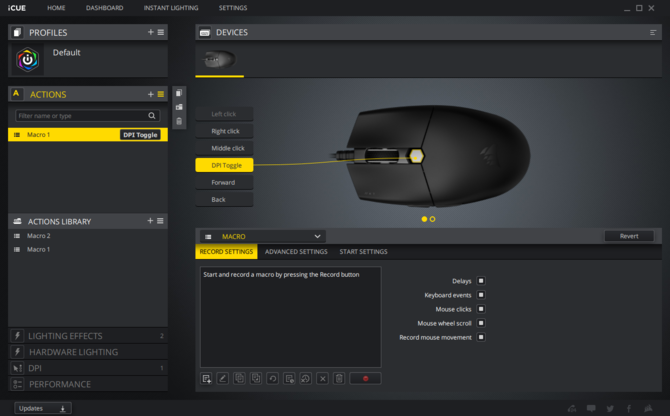This screenshot has height=416, width=670.
Task: Click the X delete icon in macro toolbar
Action: pyautogui.click(x=323, y=378)
